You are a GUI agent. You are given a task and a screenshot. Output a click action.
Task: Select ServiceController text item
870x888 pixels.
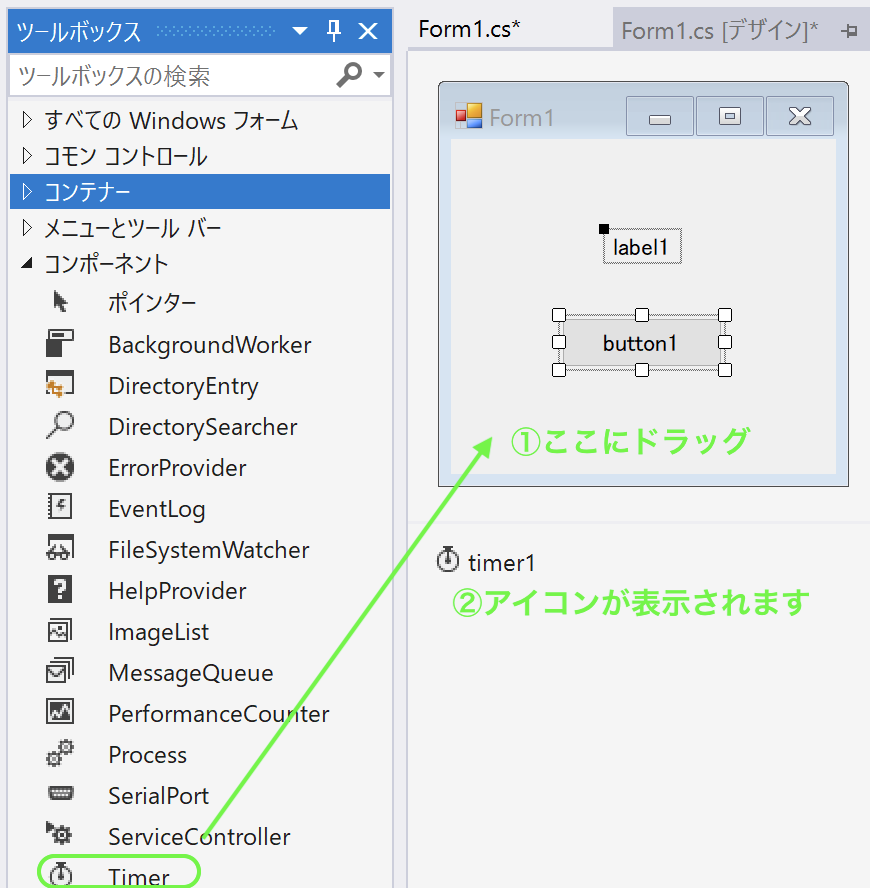coord(199,836)
